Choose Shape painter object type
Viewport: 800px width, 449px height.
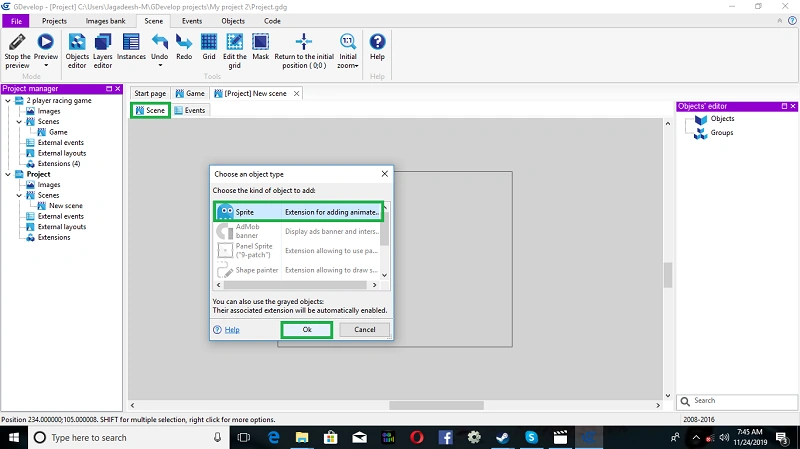298,270
